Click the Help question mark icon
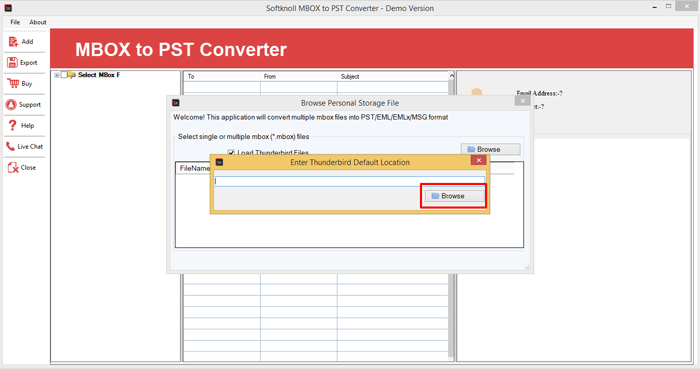This screenshot has width=700, height=369. pyautogui.click(x=12, y=125)
